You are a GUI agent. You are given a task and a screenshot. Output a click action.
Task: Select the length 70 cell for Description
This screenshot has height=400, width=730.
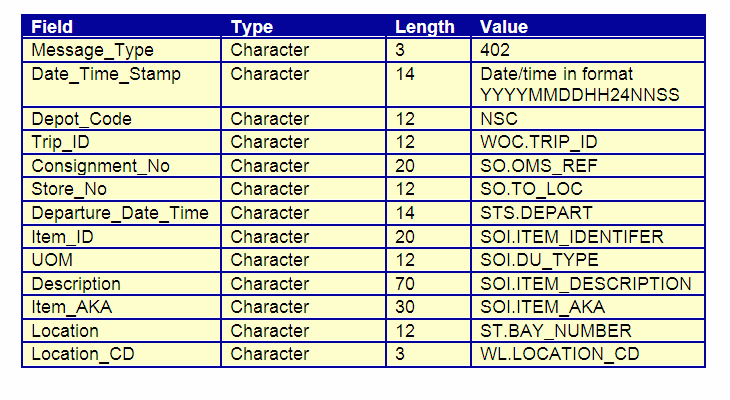pos(428,284)
